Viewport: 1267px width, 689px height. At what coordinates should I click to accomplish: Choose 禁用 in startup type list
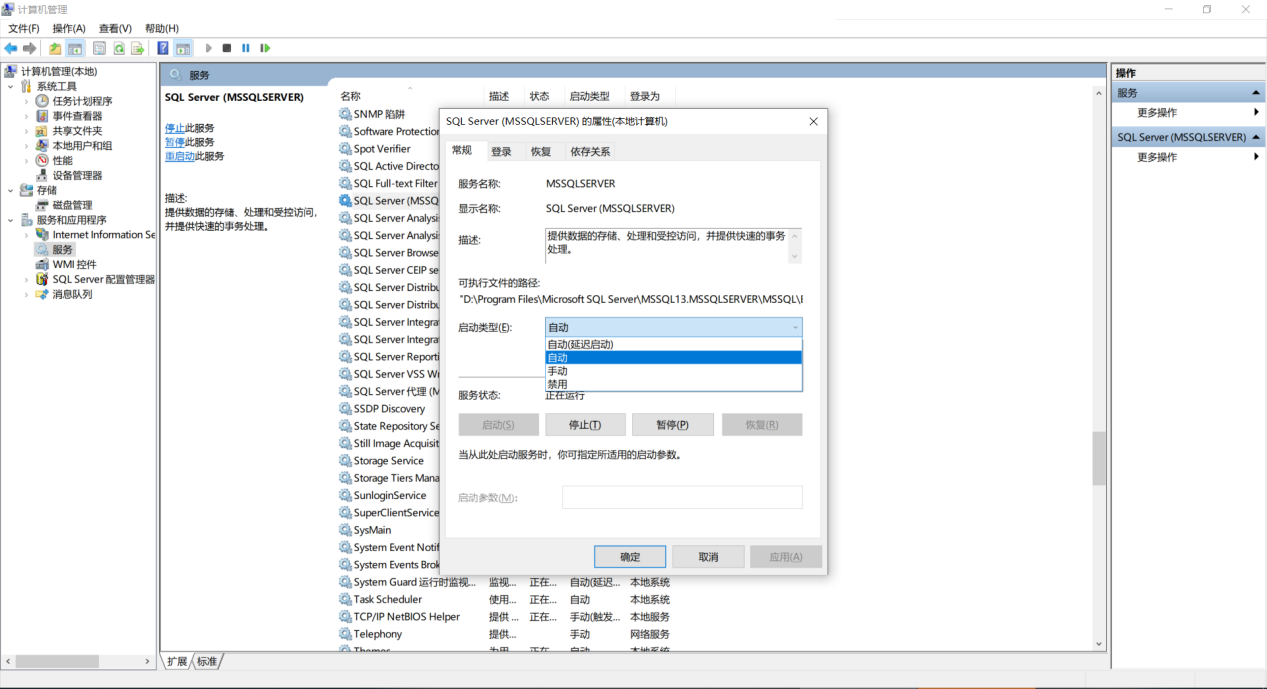point(673,384)
